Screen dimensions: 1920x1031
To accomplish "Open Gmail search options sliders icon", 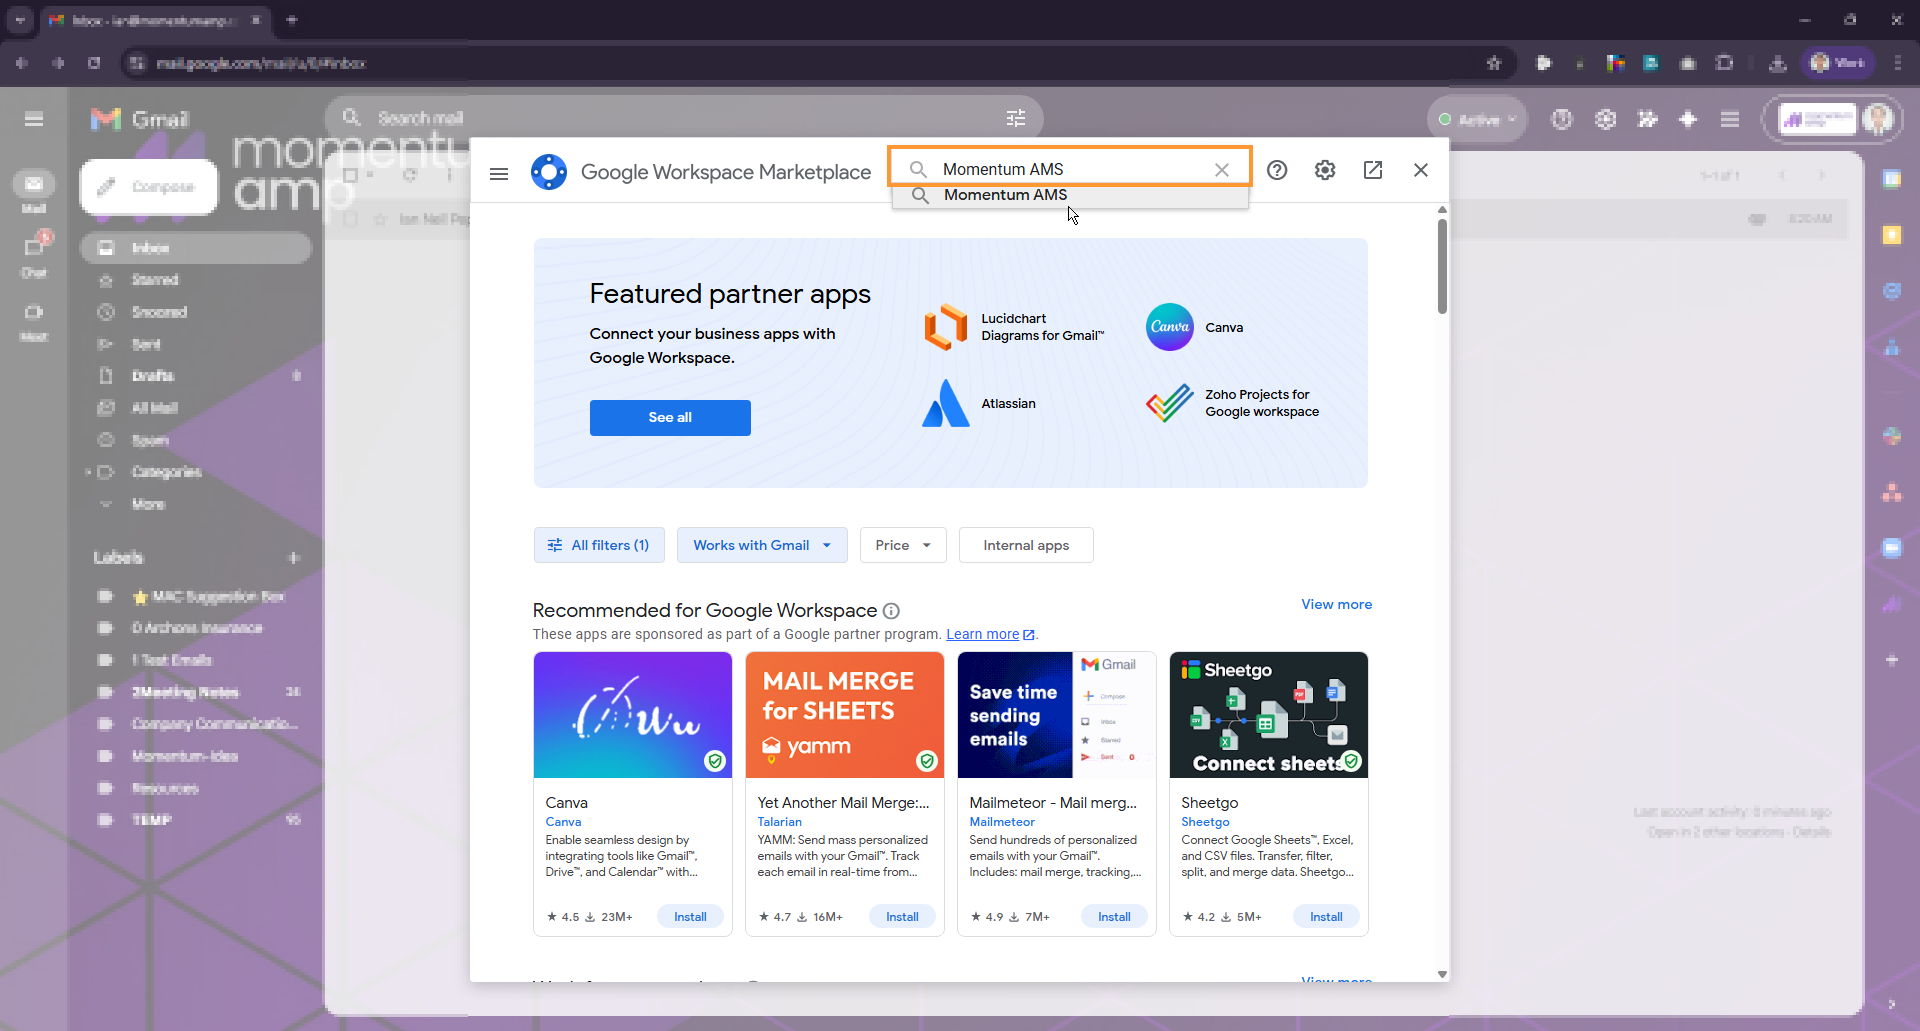I will click(1016, 118).
